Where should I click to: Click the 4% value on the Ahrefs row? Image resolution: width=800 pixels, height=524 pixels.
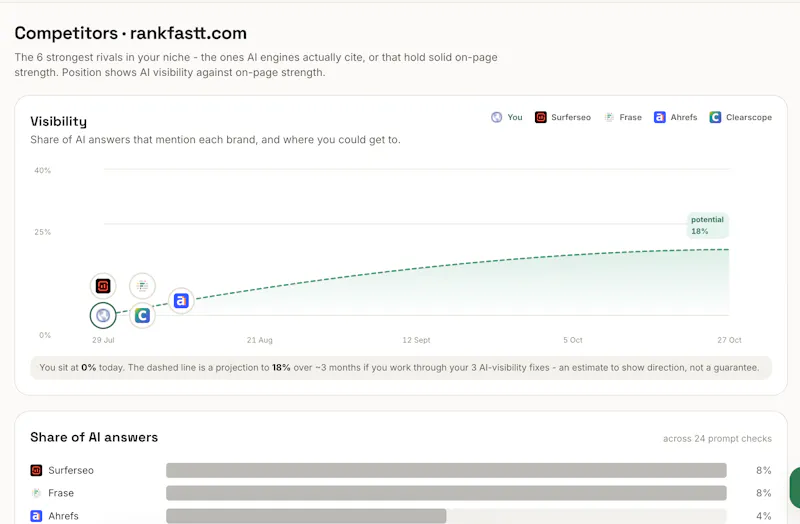(764, 516)
